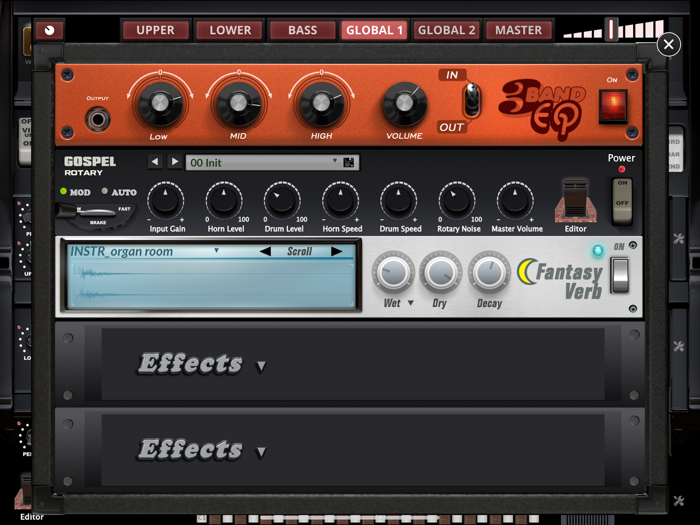700x525 pixels.
Task: Switch to the LOWER tab
Action: pyautogui.click(x=230, y=30)
